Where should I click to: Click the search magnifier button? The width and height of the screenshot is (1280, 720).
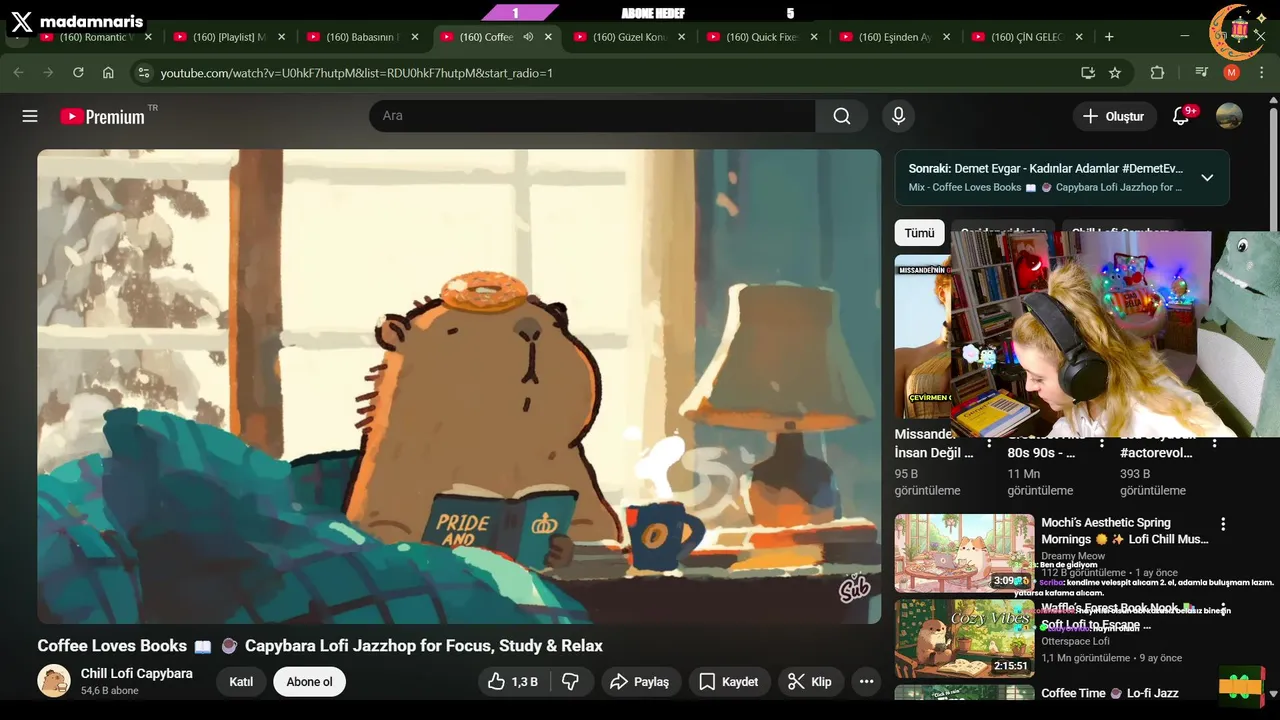[842, 116]
